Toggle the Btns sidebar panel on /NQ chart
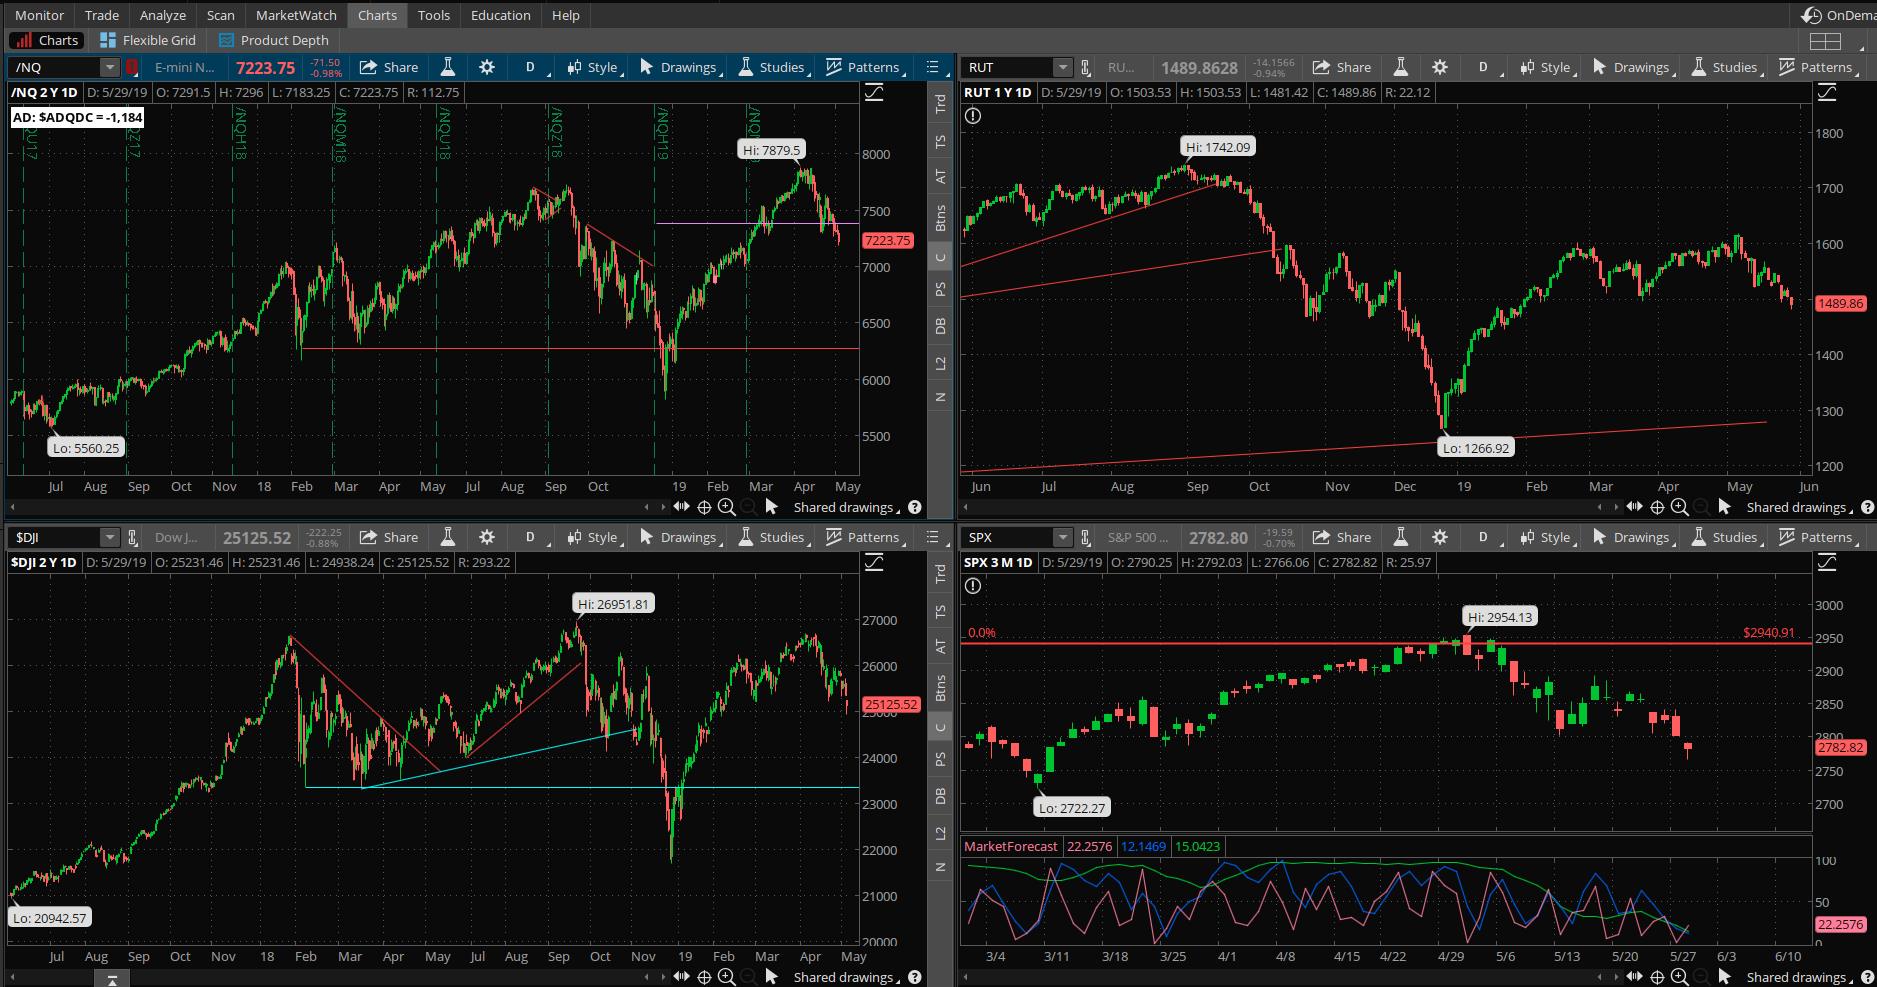 pyautogui.click(x=940, y=218)
